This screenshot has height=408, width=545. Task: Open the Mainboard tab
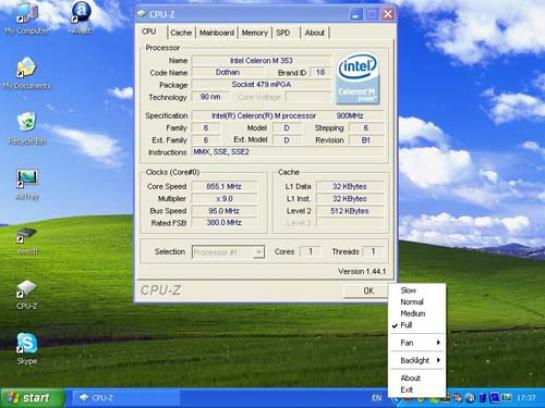click(x=217, y=33)
